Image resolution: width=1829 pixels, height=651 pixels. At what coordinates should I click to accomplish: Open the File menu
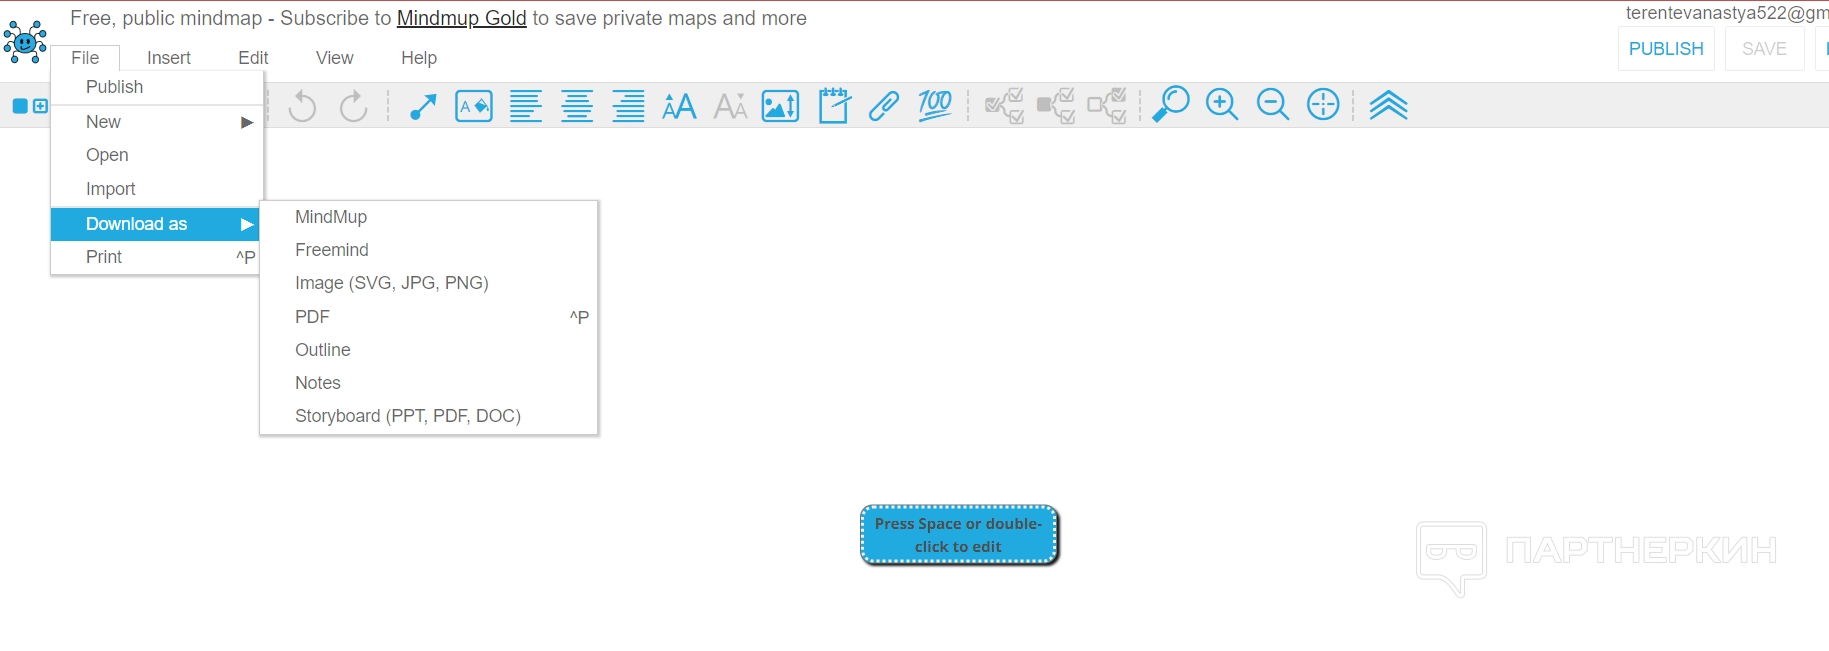pyautogui.click(x=85, y=58)
